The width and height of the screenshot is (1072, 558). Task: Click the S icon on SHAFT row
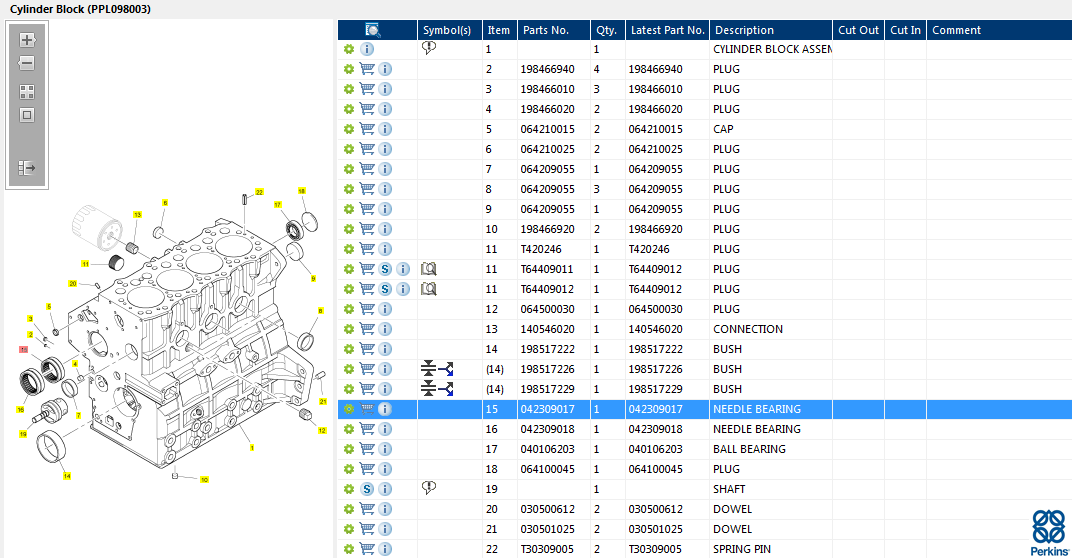pos(367,489)
